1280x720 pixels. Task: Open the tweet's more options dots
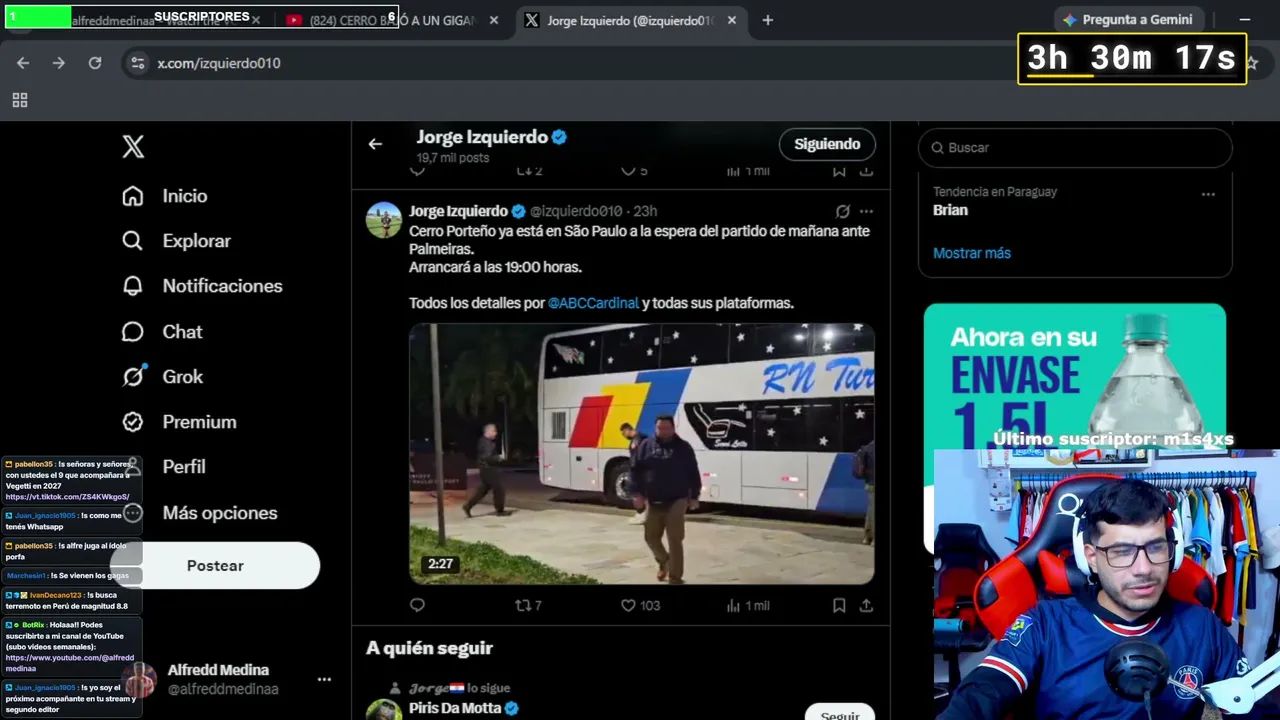[x=866, y=211]
